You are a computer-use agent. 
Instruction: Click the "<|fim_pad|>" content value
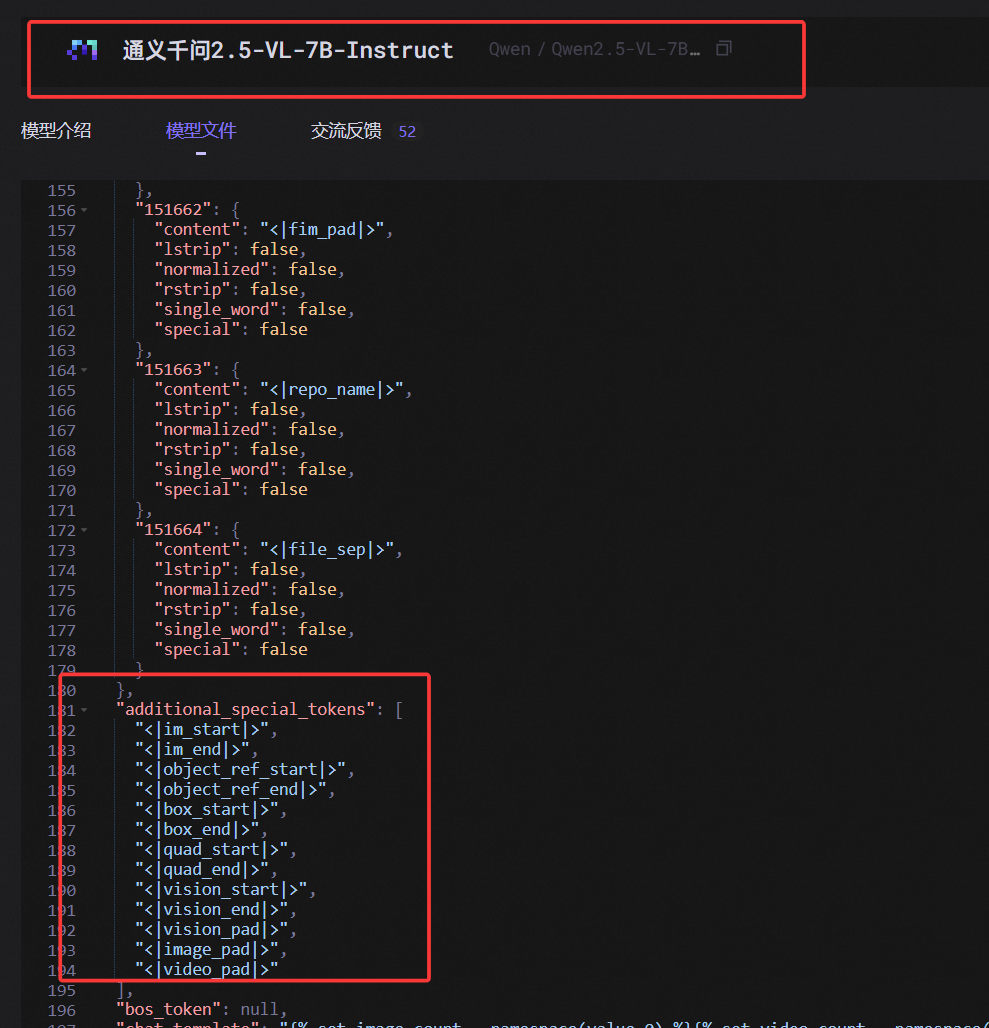[325, 229]
